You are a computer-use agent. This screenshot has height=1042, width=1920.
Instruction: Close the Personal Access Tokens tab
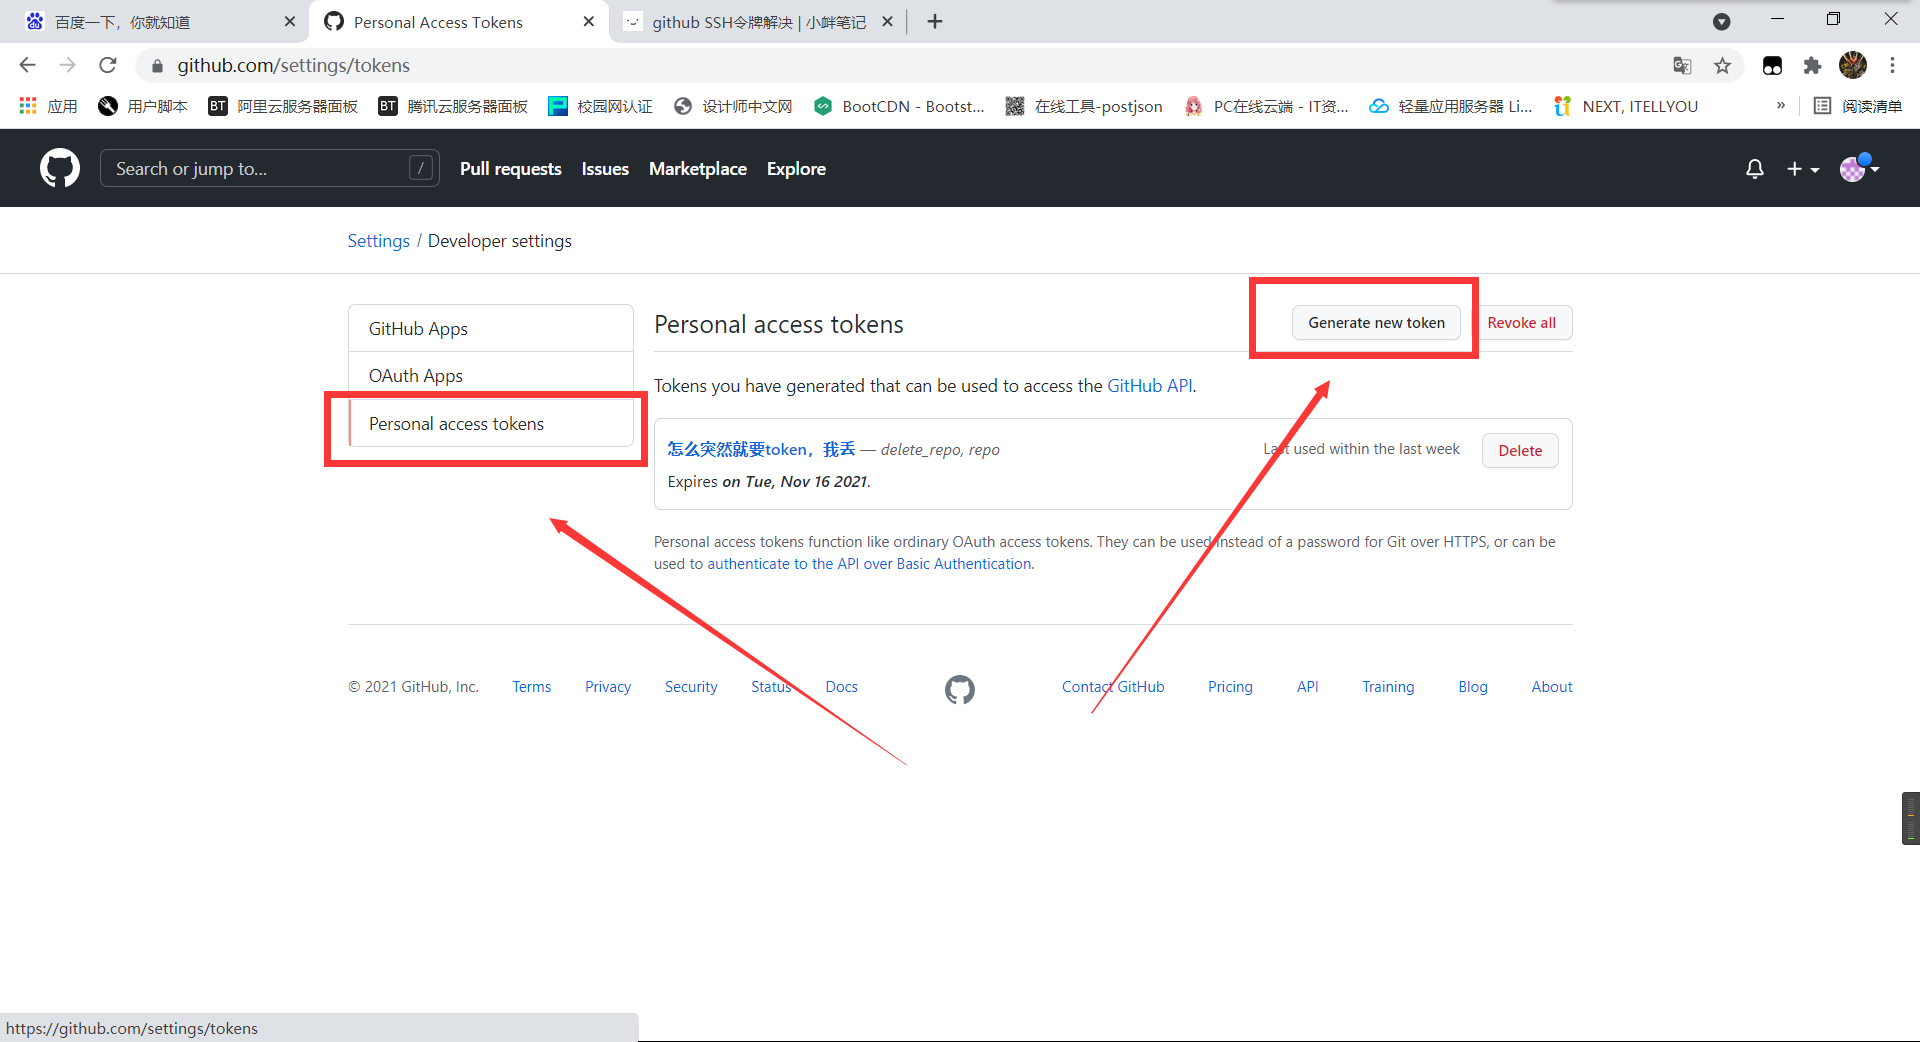(x=589, y=21)
